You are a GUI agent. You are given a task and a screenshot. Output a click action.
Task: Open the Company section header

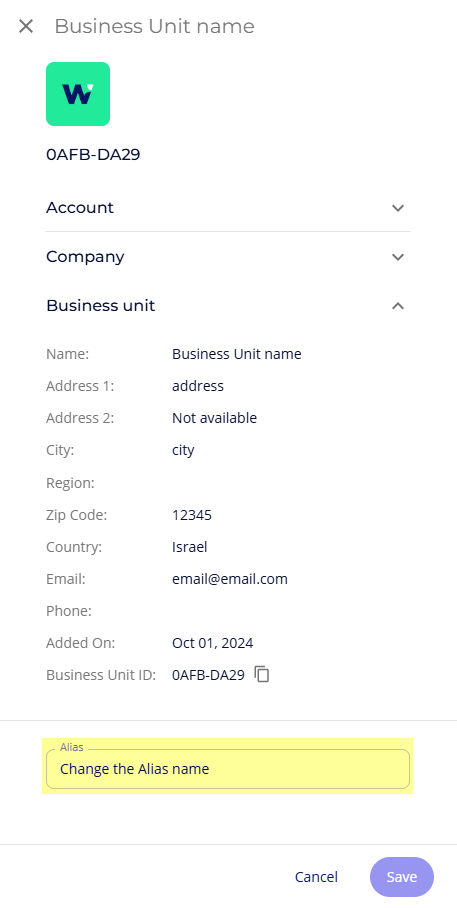[228, 257]
